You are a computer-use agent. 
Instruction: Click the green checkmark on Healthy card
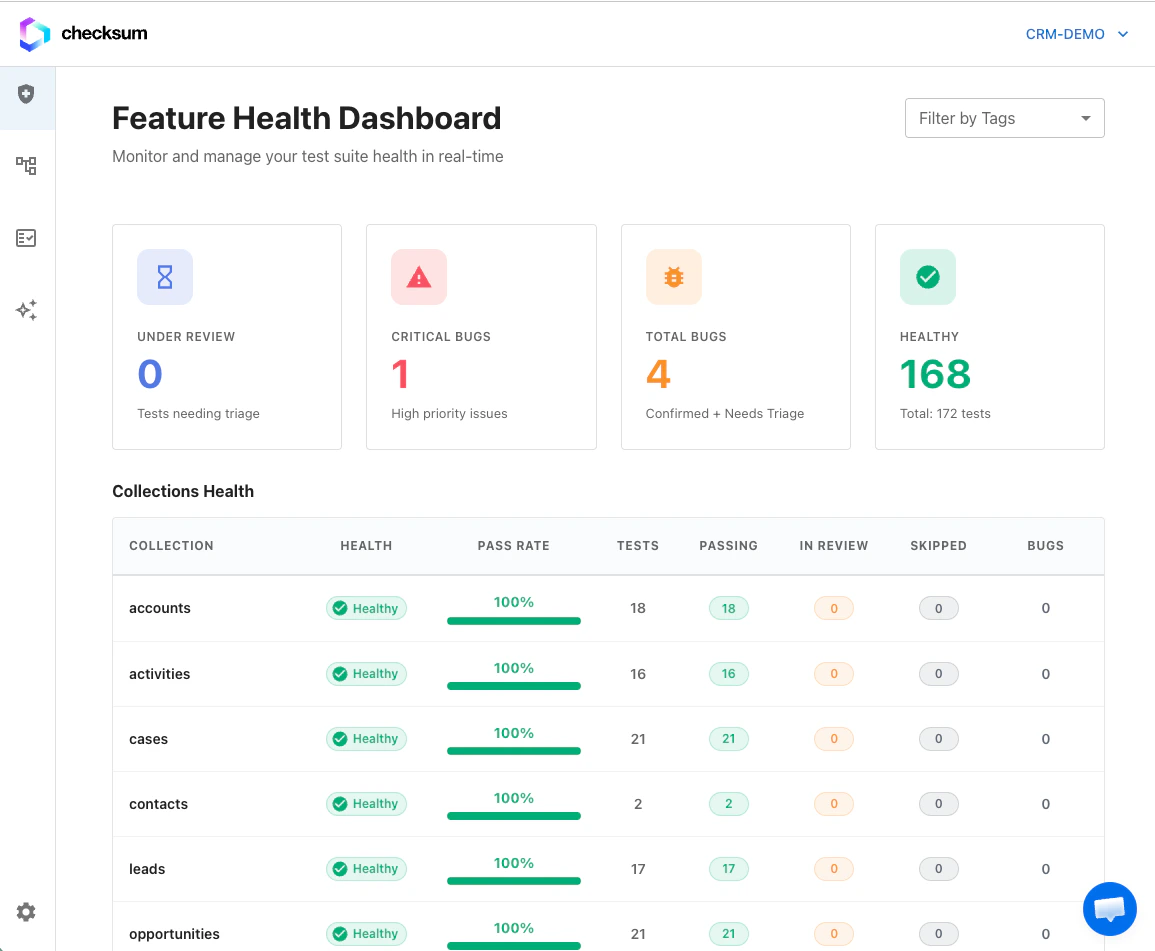point(927,276)
